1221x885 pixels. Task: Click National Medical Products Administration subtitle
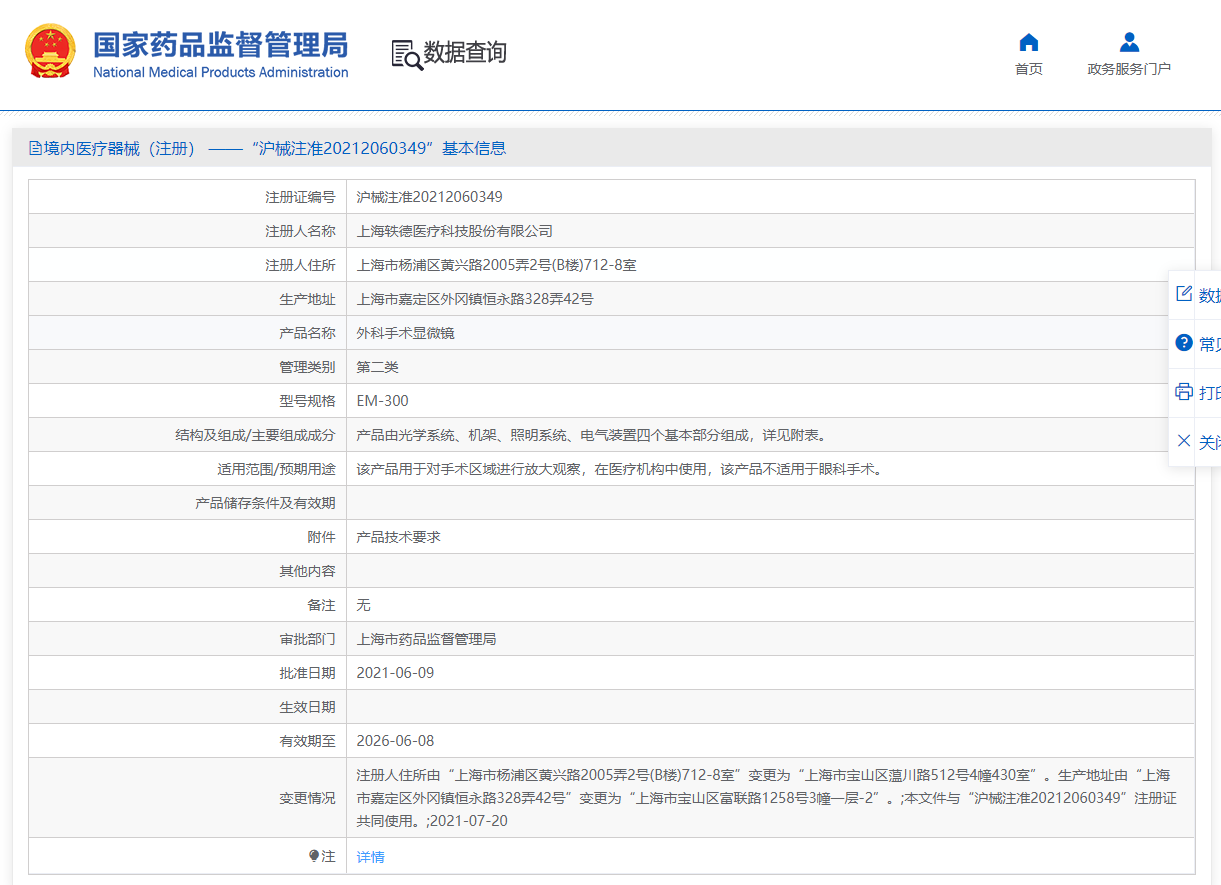(221, 72)
